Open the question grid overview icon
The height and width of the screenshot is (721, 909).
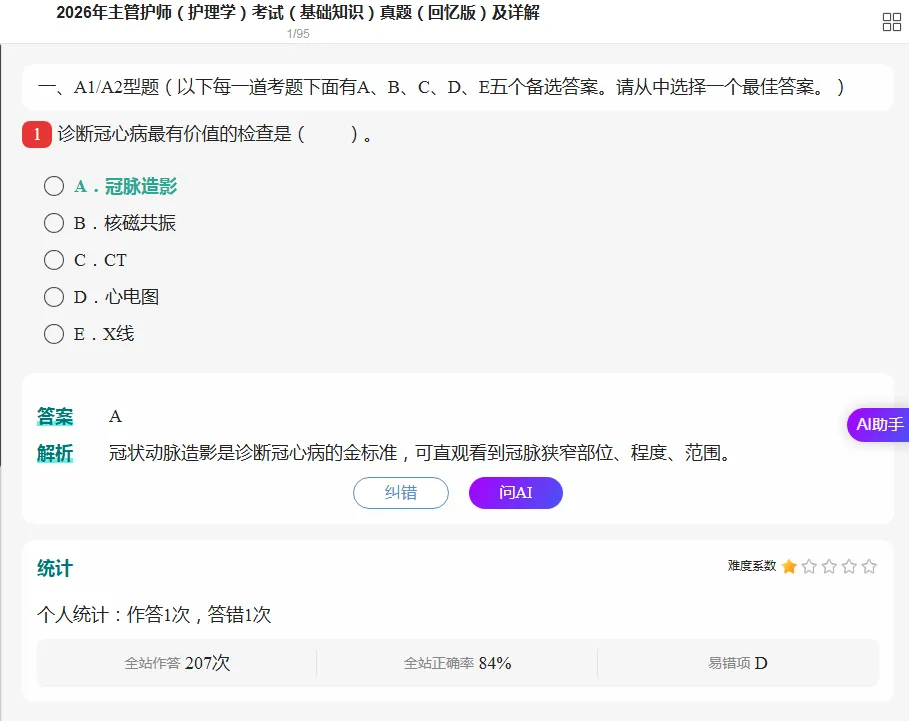(x=891, y=22)
